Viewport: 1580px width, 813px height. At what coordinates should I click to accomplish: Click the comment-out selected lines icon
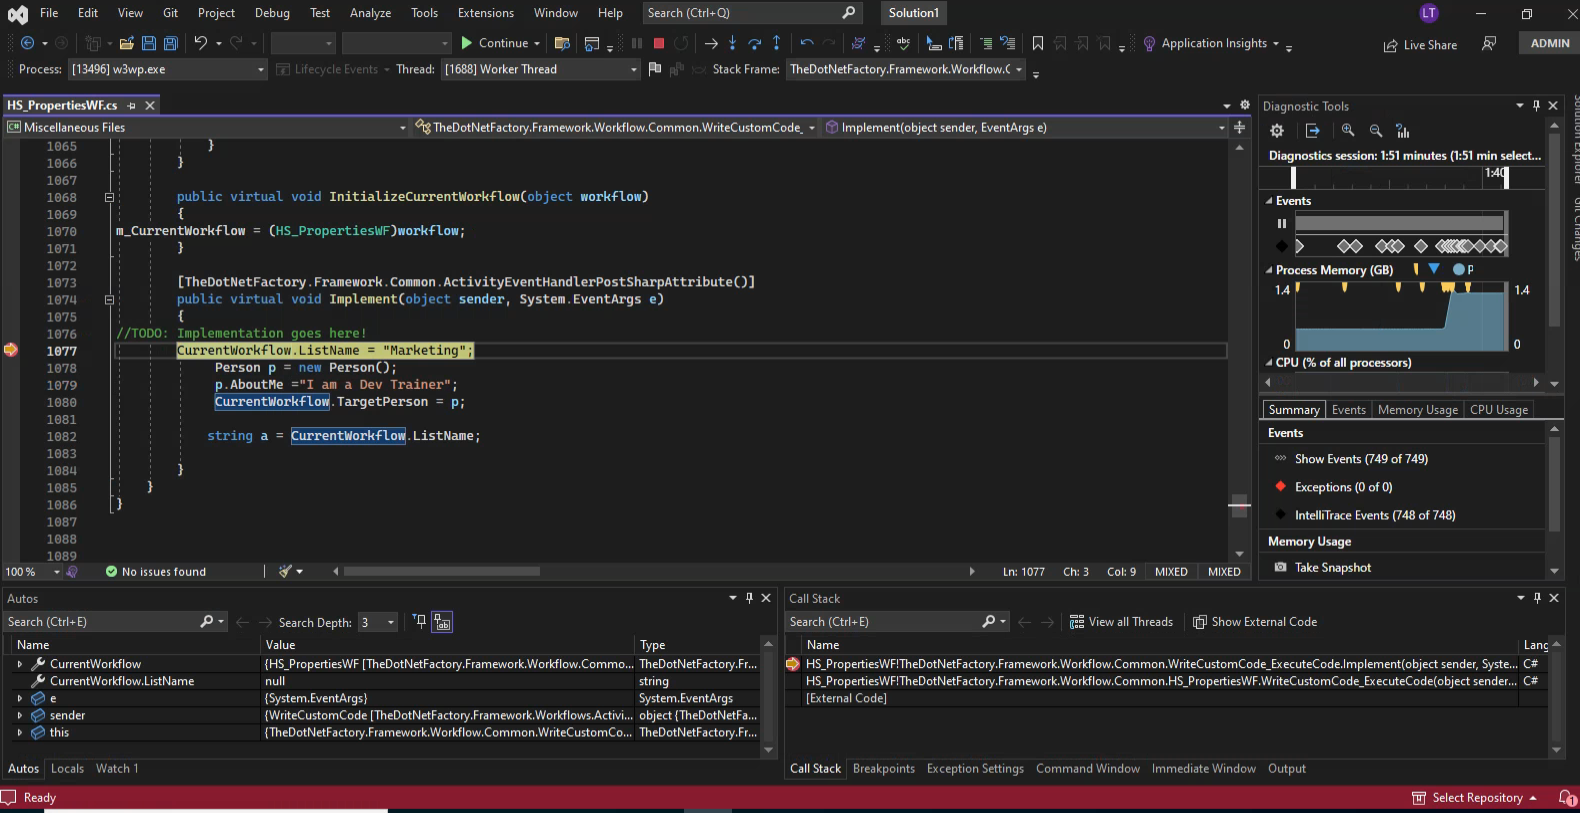[986, 43]
